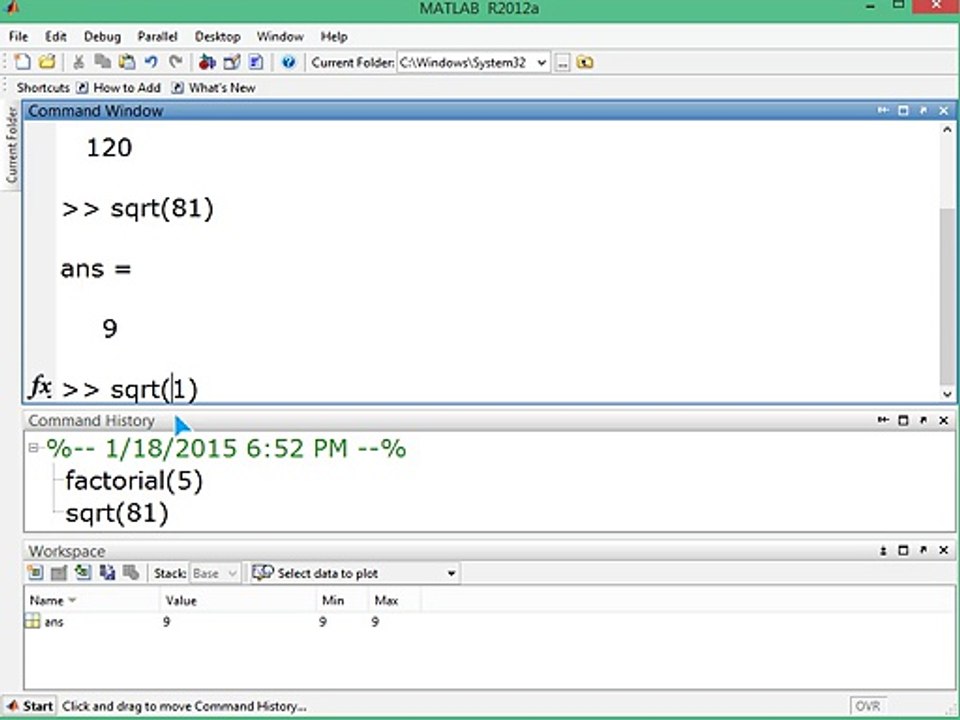Click the fx function browser icon

[40, 388]
